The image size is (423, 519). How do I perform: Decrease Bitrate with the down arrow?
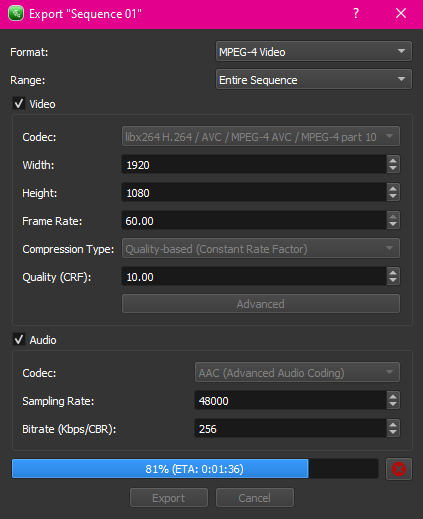point(393,433)
